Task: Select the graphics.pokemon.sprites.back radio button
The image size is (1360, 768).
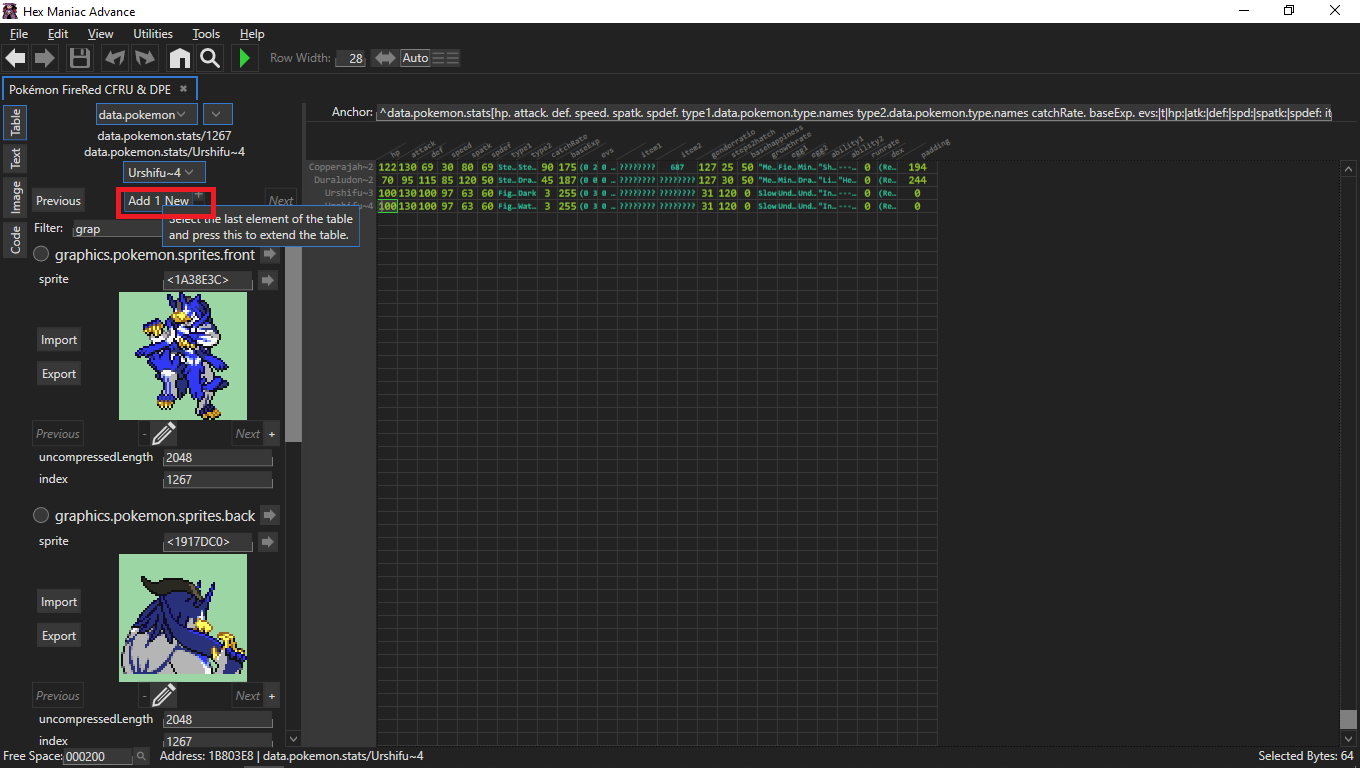Action: pyautogui.click(x=42, y=516)
